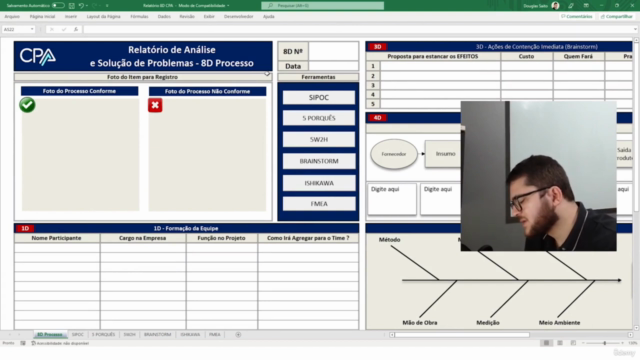Click the 5W2H tool button
Screen dimensions: 640x360
pos(319,140)
